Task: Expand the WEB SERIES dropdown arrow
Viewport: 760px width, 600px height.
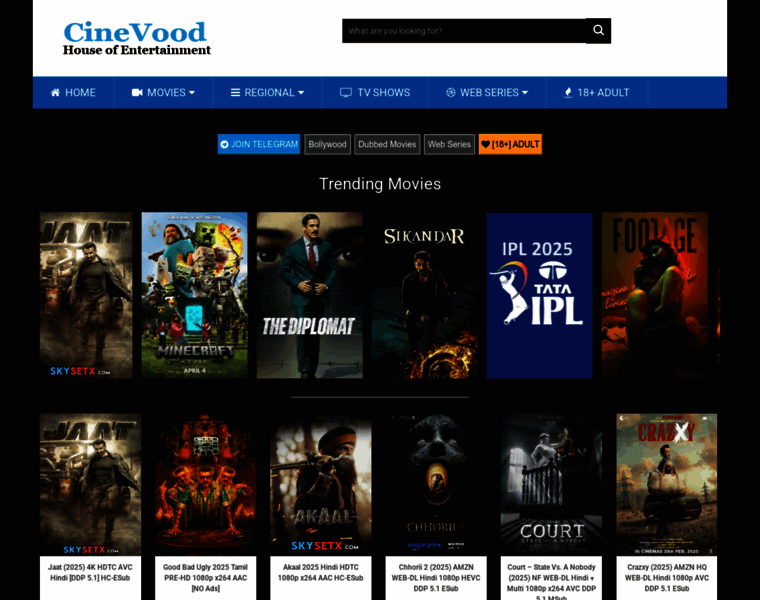Action: tap(525, 93)
